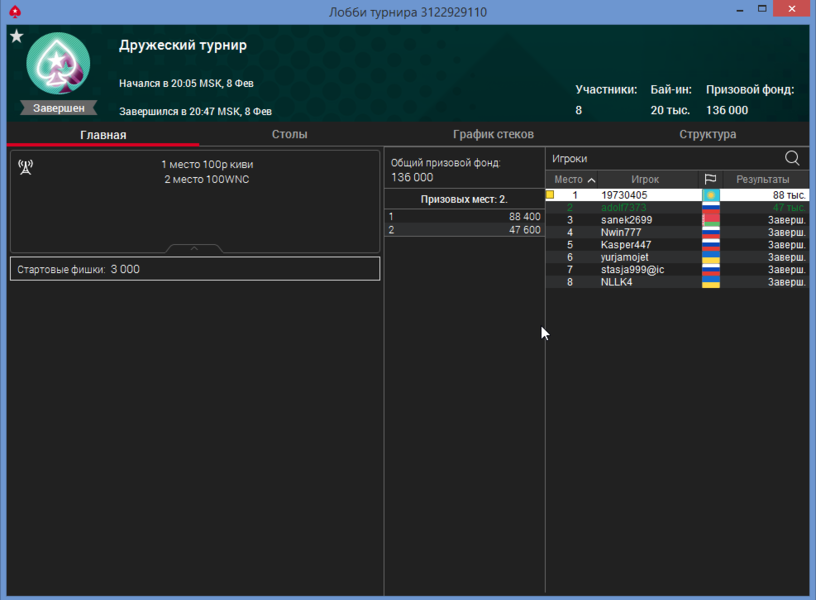Screen dimensions: 816x600
Task: Click the Kazakhstan flag of the first-place player
Action: coord(711,195)
